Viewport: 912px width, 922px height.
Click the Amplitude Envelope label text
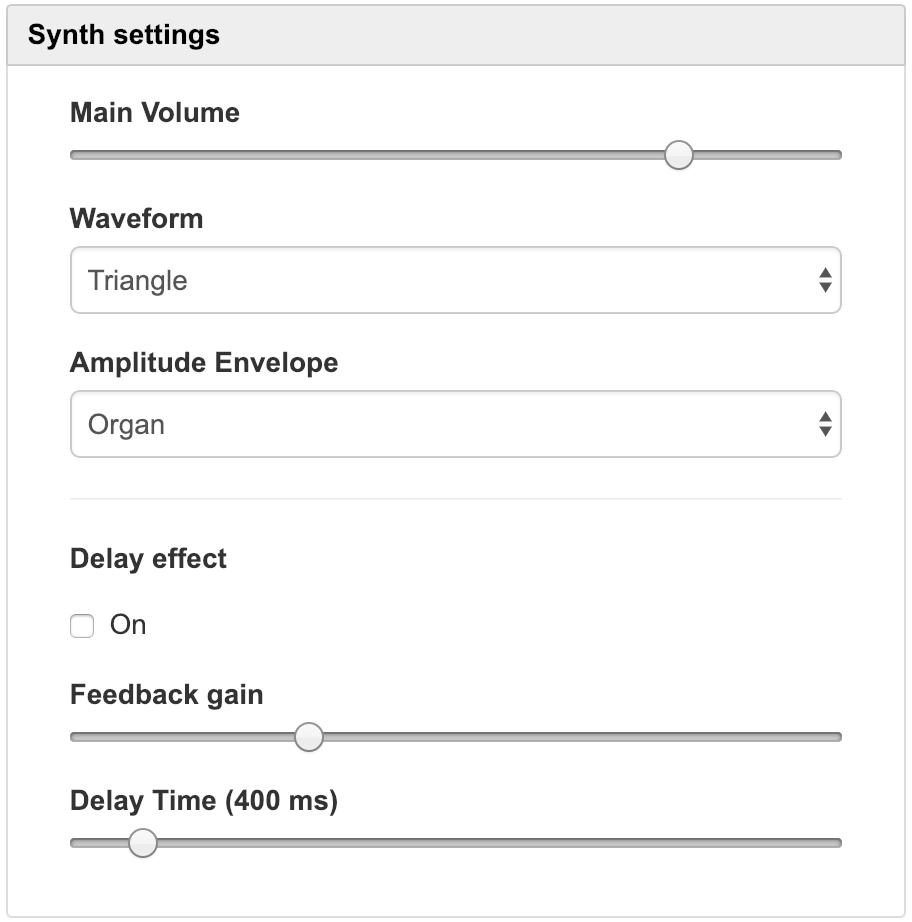204,362
